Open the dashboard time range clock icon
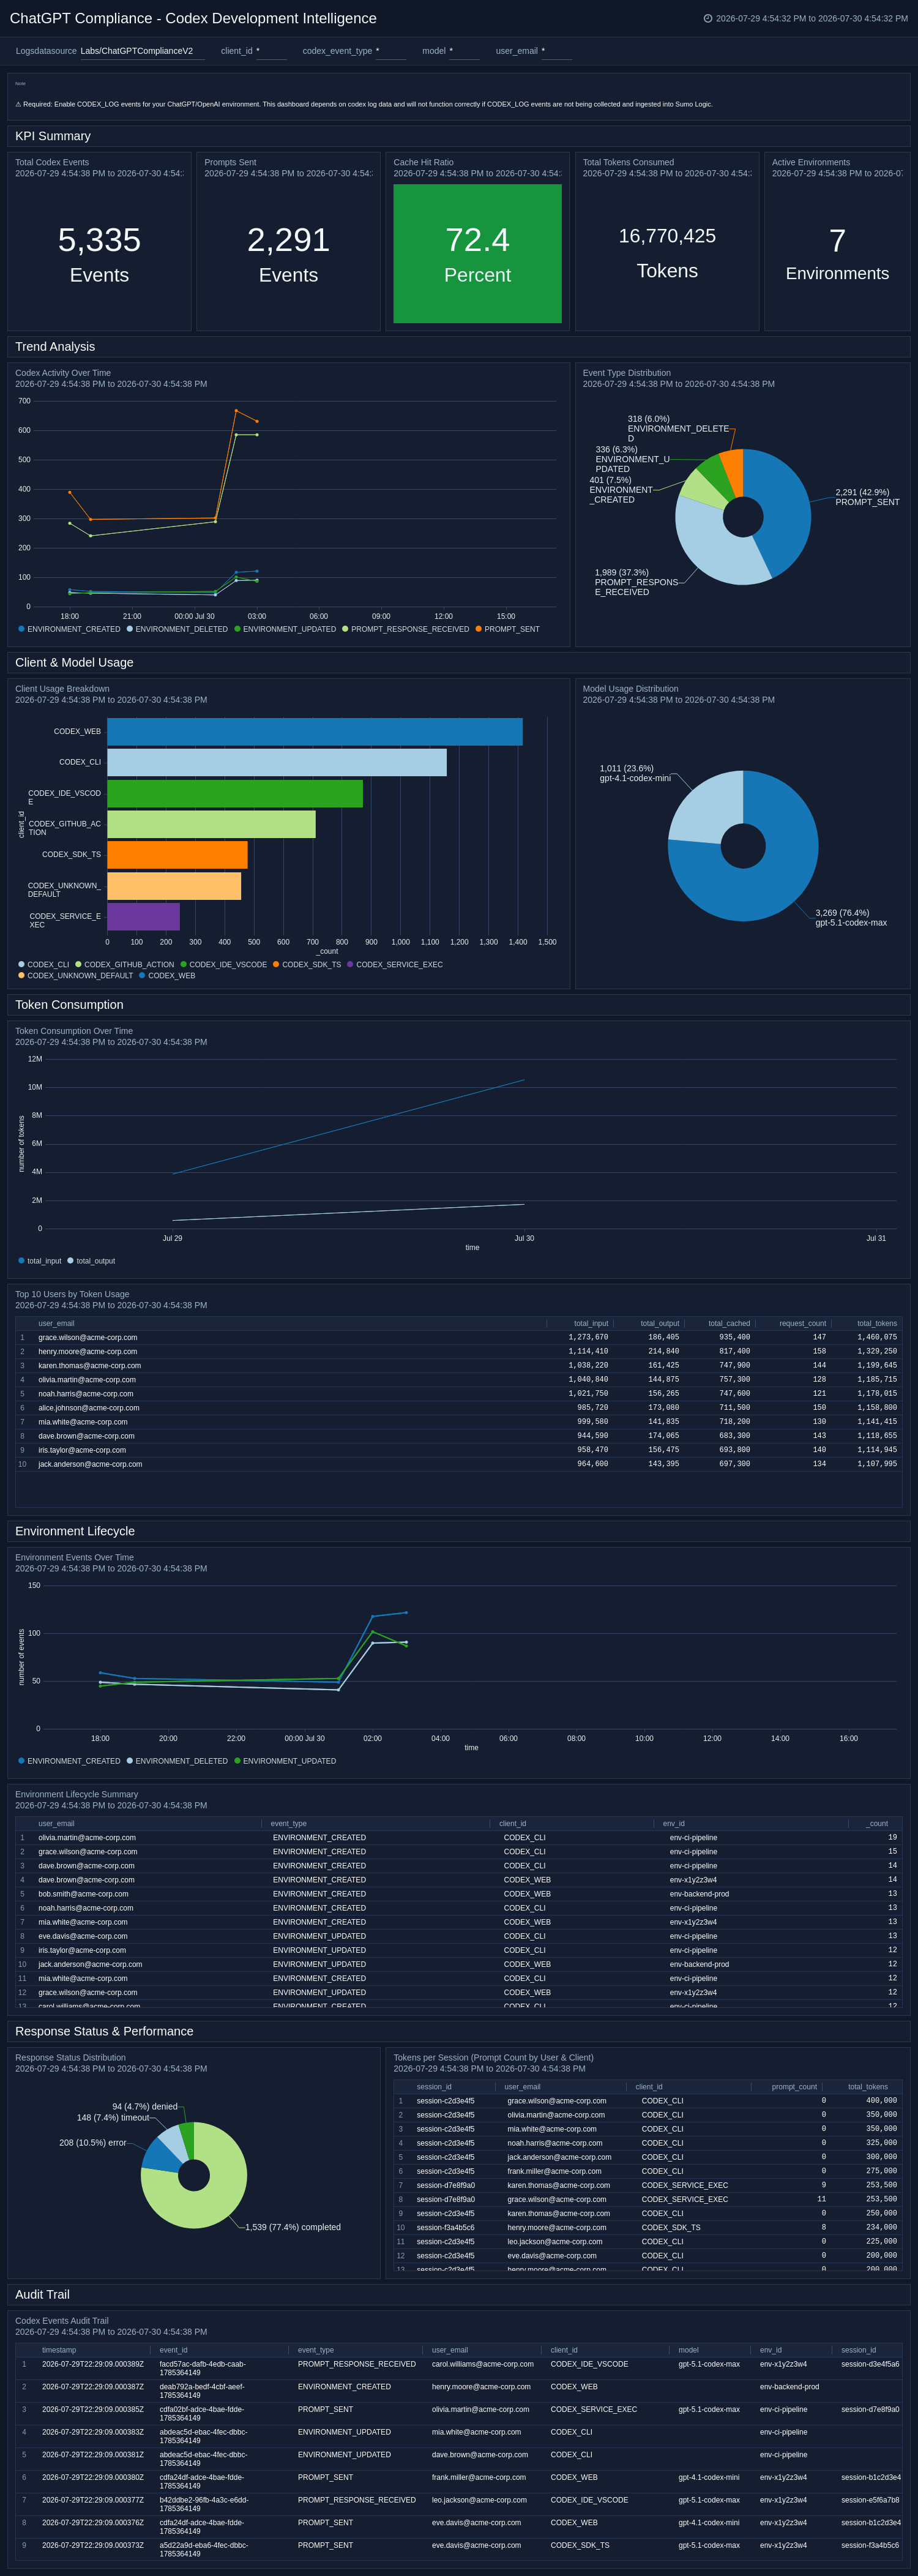Screen dimensions: 918x2576 coord(708,18)
